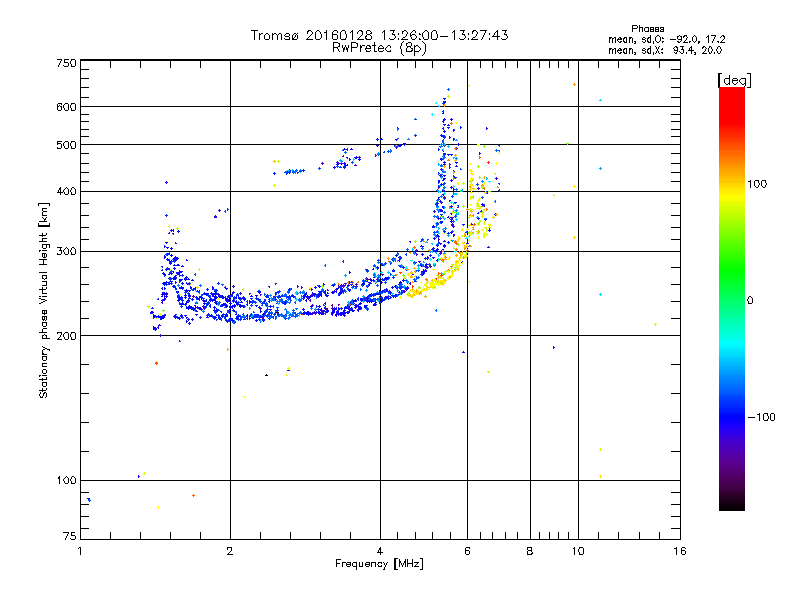This screenshot has width=800, height=600.
Task: Click the x-axis tick label "8"
Action: [530, 551]
